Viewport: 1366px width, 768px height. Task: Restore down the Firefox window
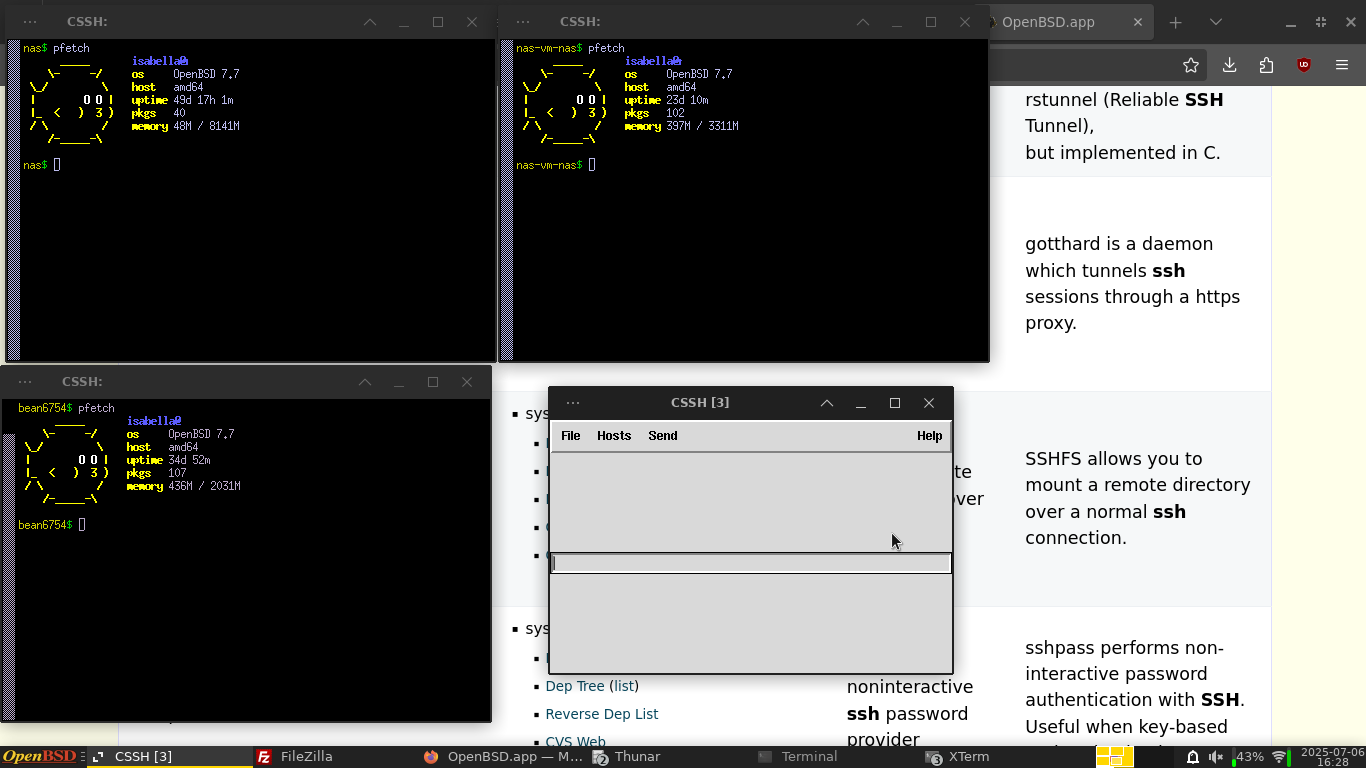point(1321,22)
